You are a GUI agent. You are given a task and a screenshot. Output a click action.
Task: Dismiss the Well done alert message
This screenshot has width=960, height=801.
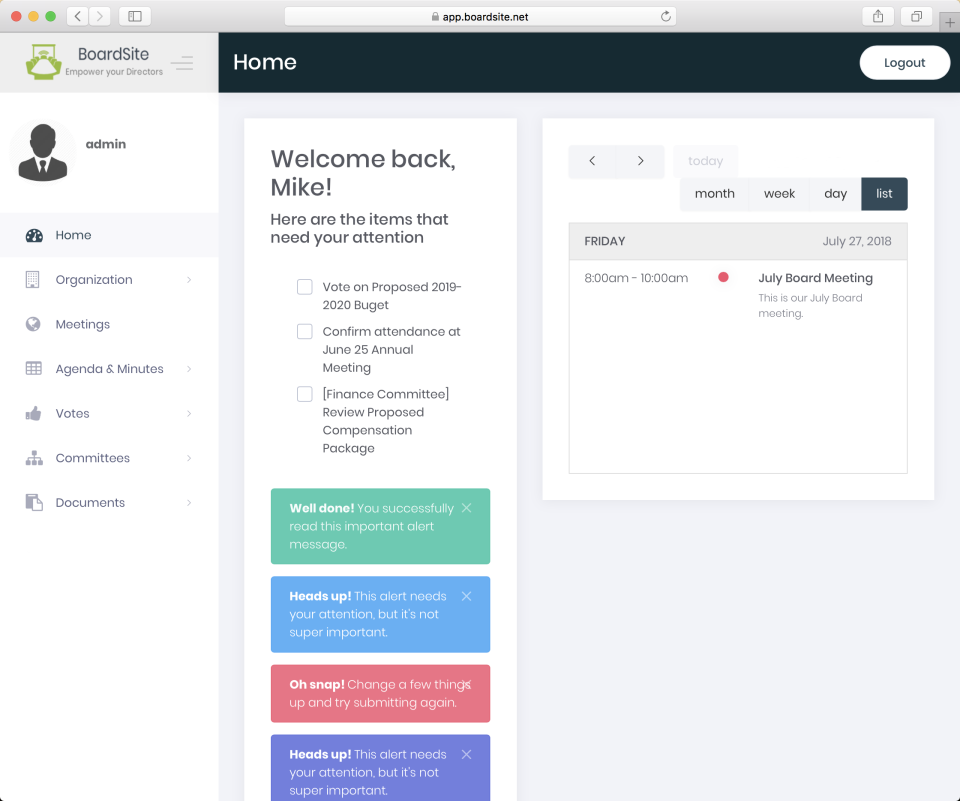pyautogui.click(x=466, y=508)
